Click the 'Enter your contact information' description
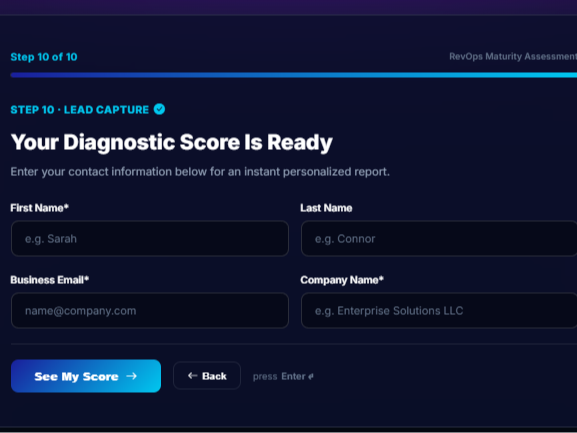This screenshot has height=433, width=577. (x=200, y=172)
